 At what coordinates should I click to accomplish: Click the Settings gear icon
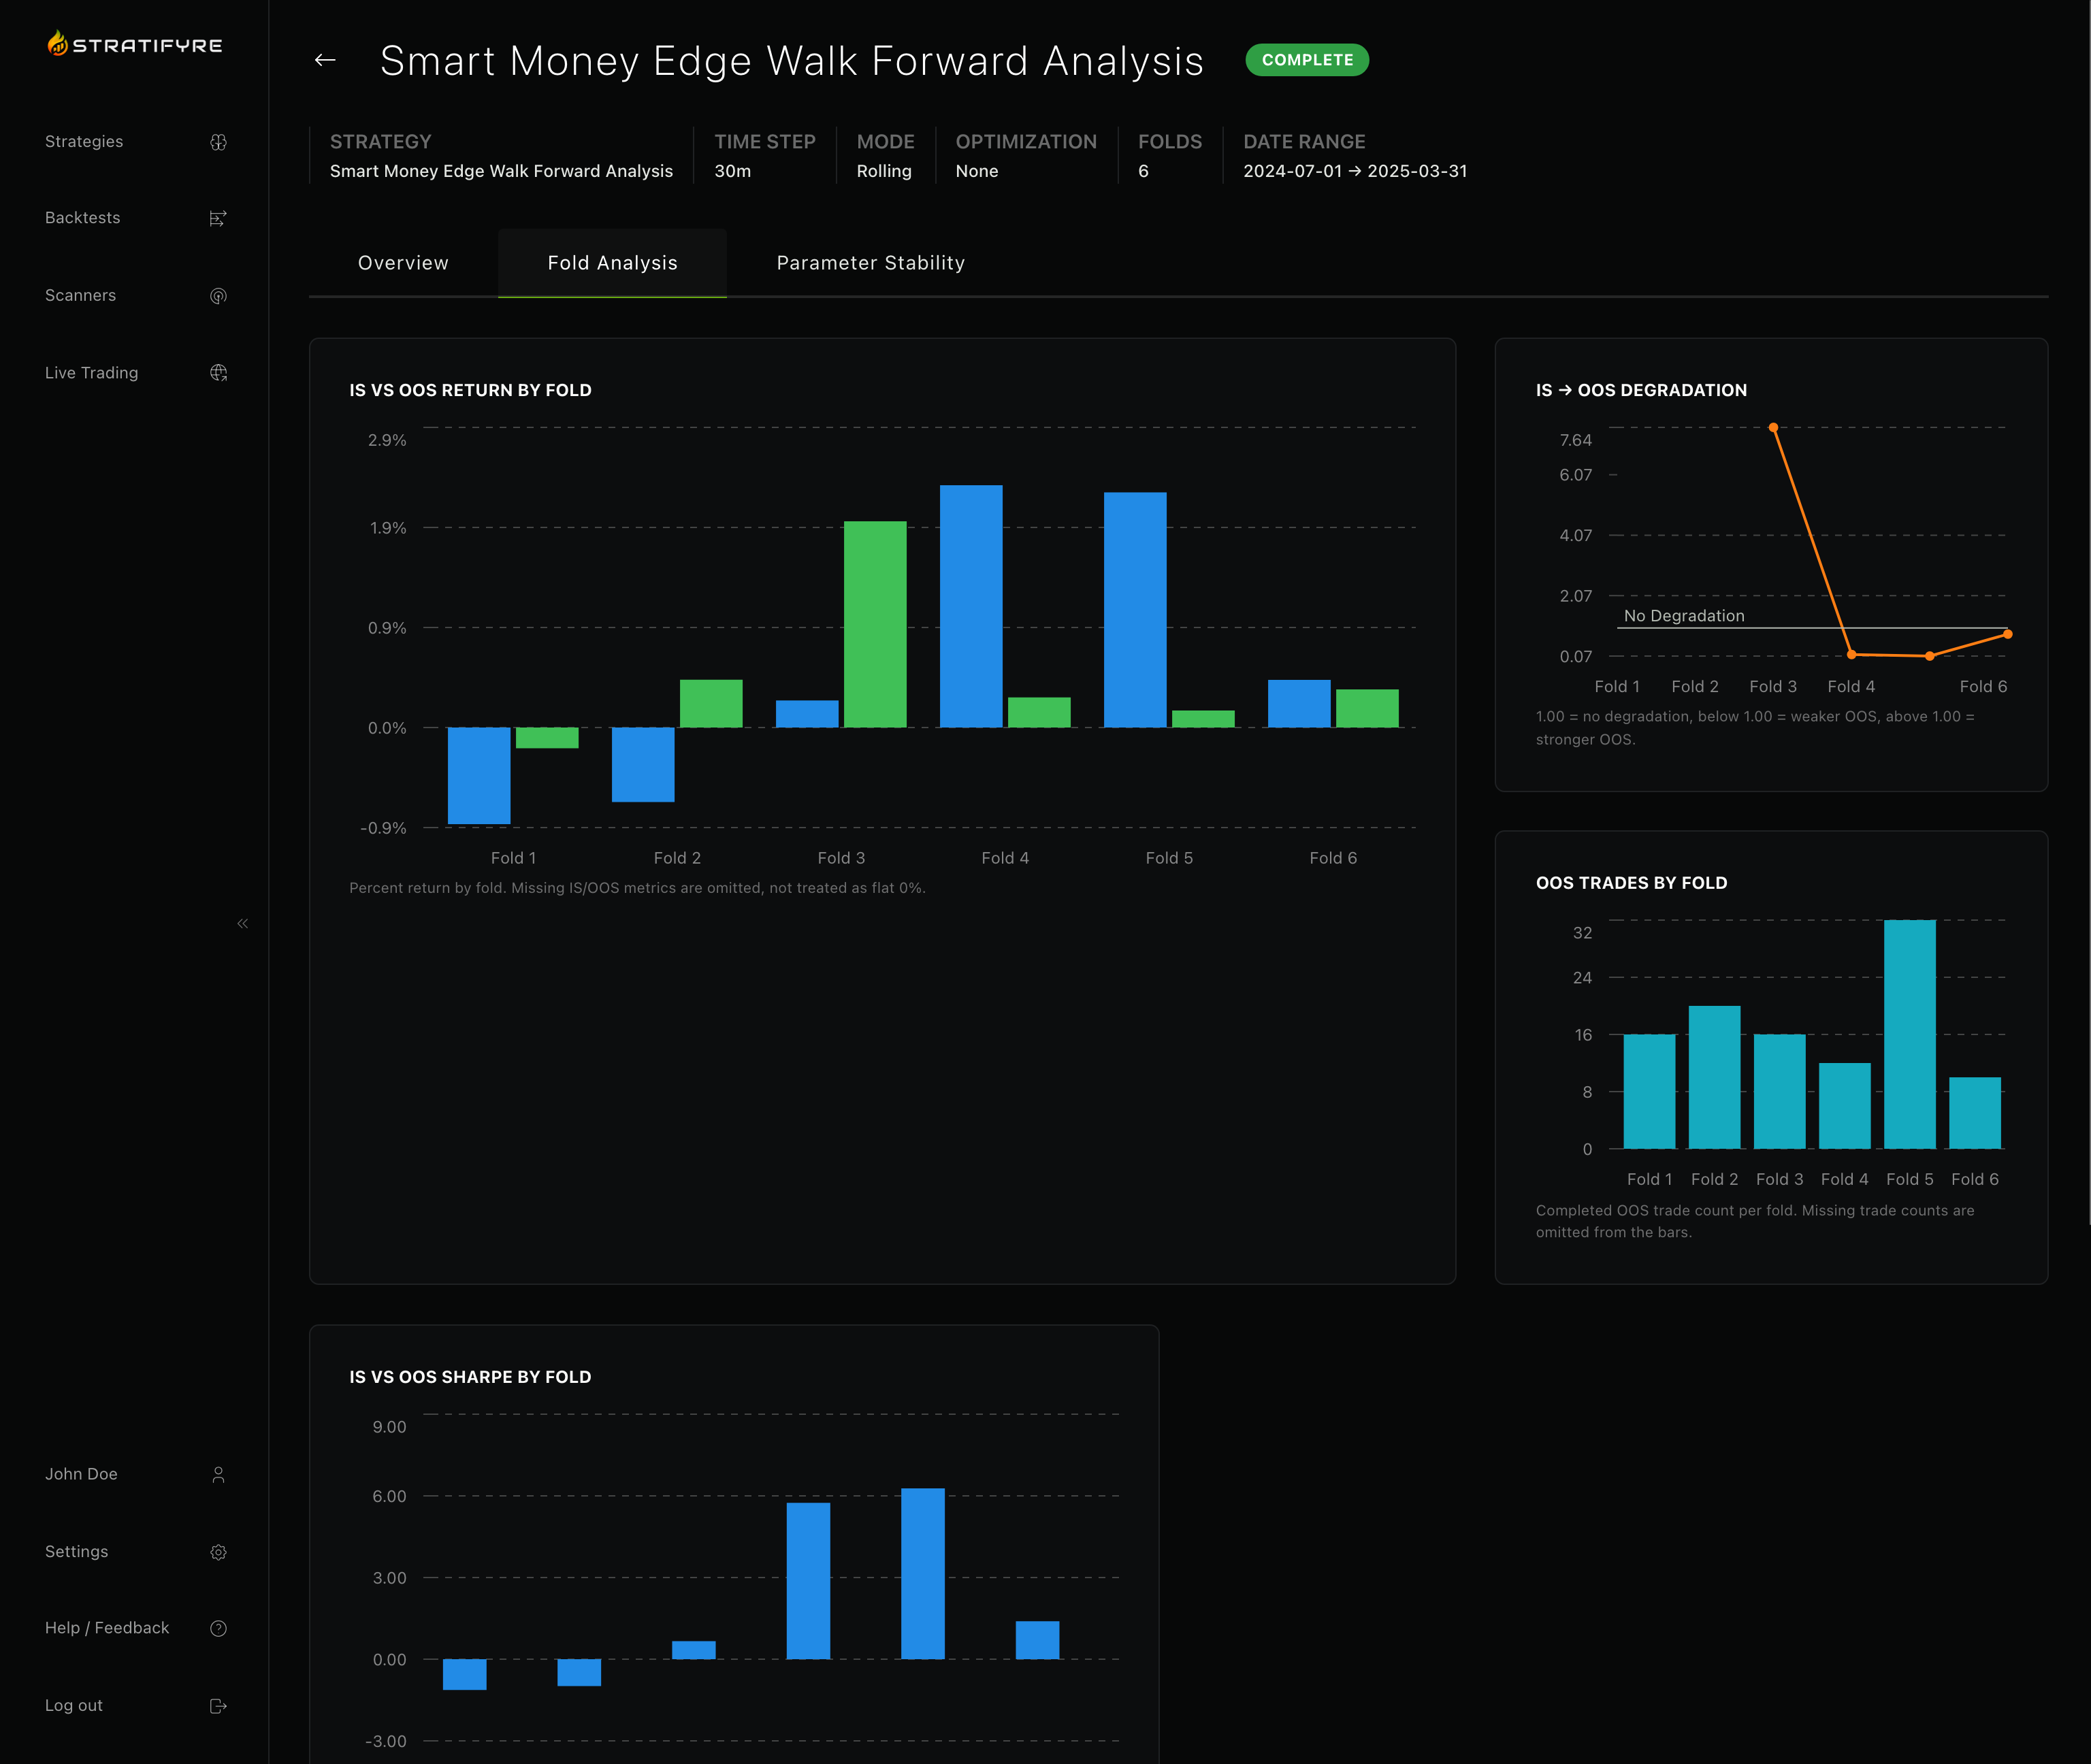tap(218, 1552)
